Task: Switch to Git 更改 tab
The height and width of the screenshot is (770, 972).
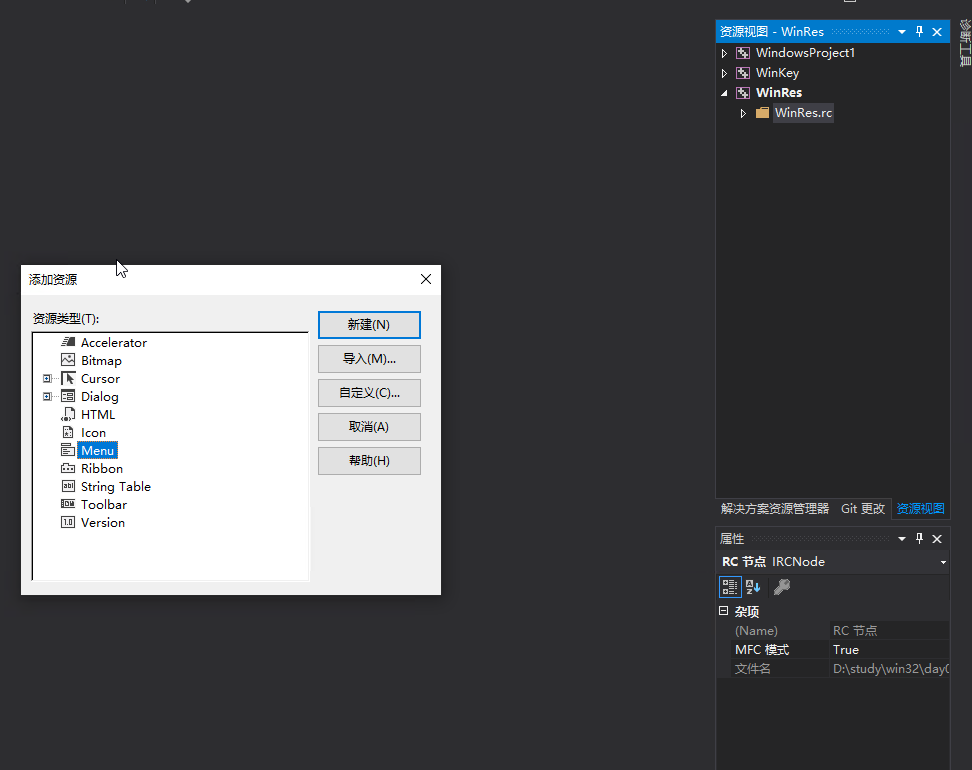Action: (x=863, y=508)
